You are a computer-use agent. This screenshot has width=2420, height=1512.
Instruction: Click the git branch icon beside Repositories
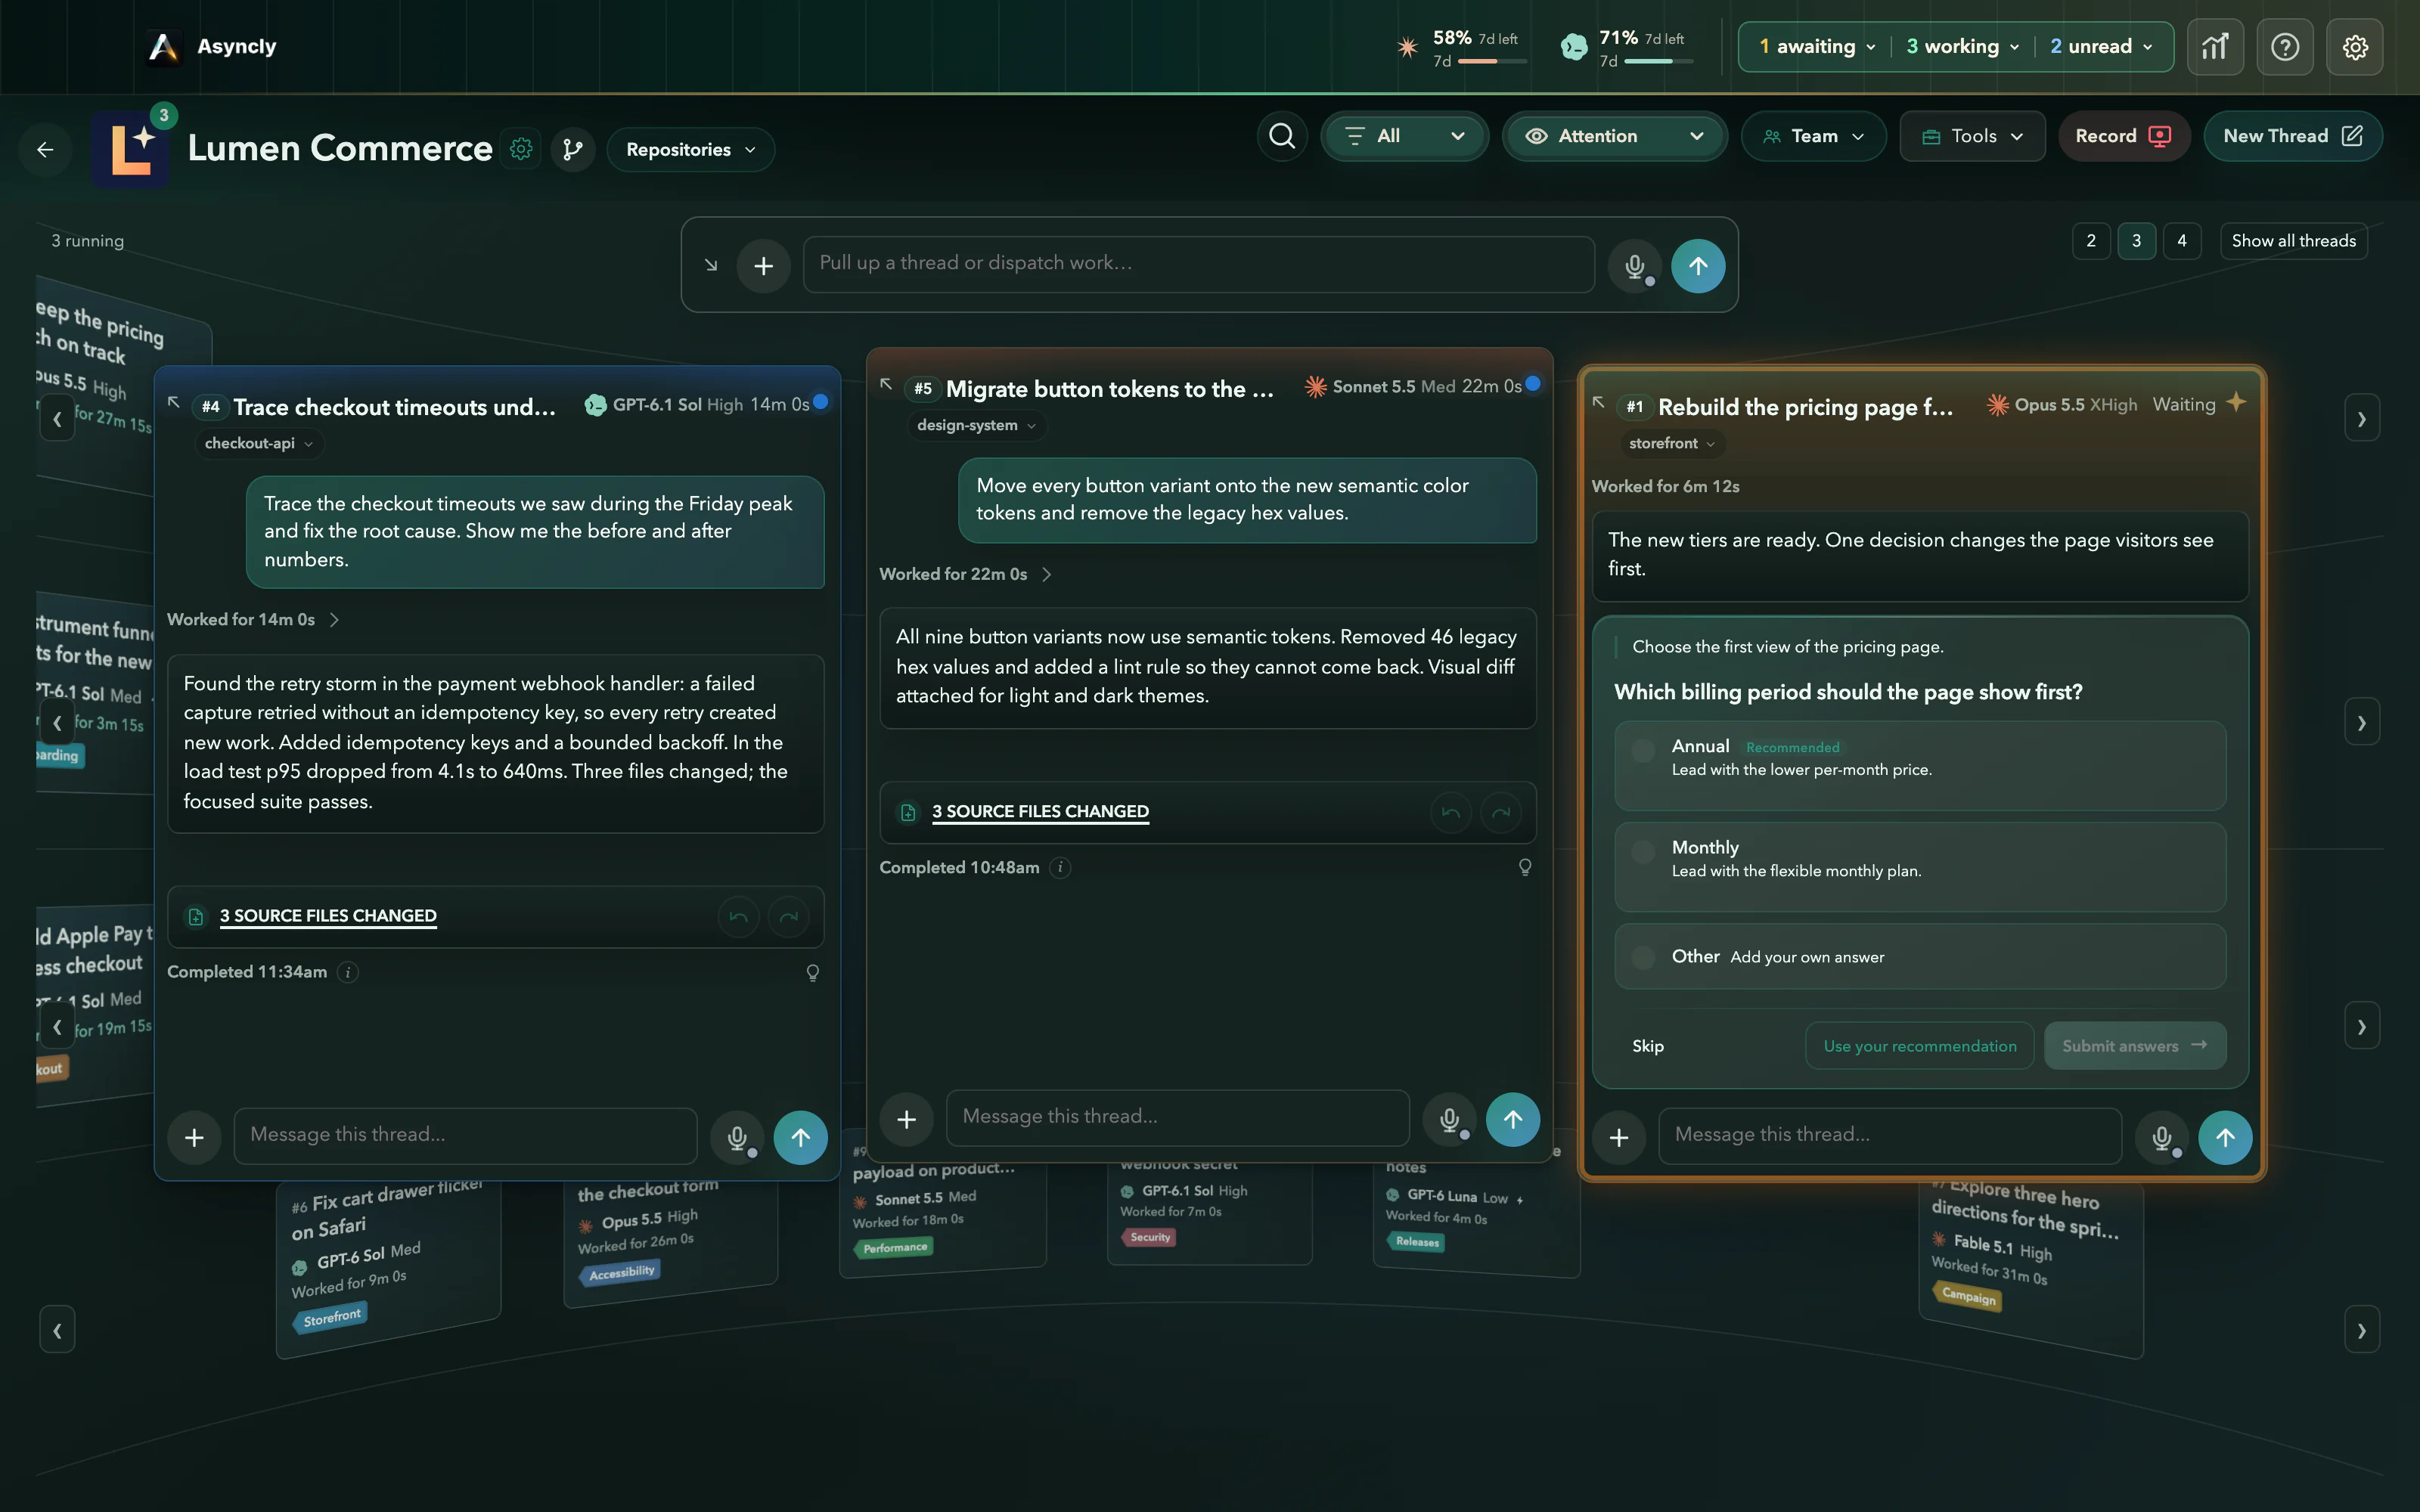[573, 149]
